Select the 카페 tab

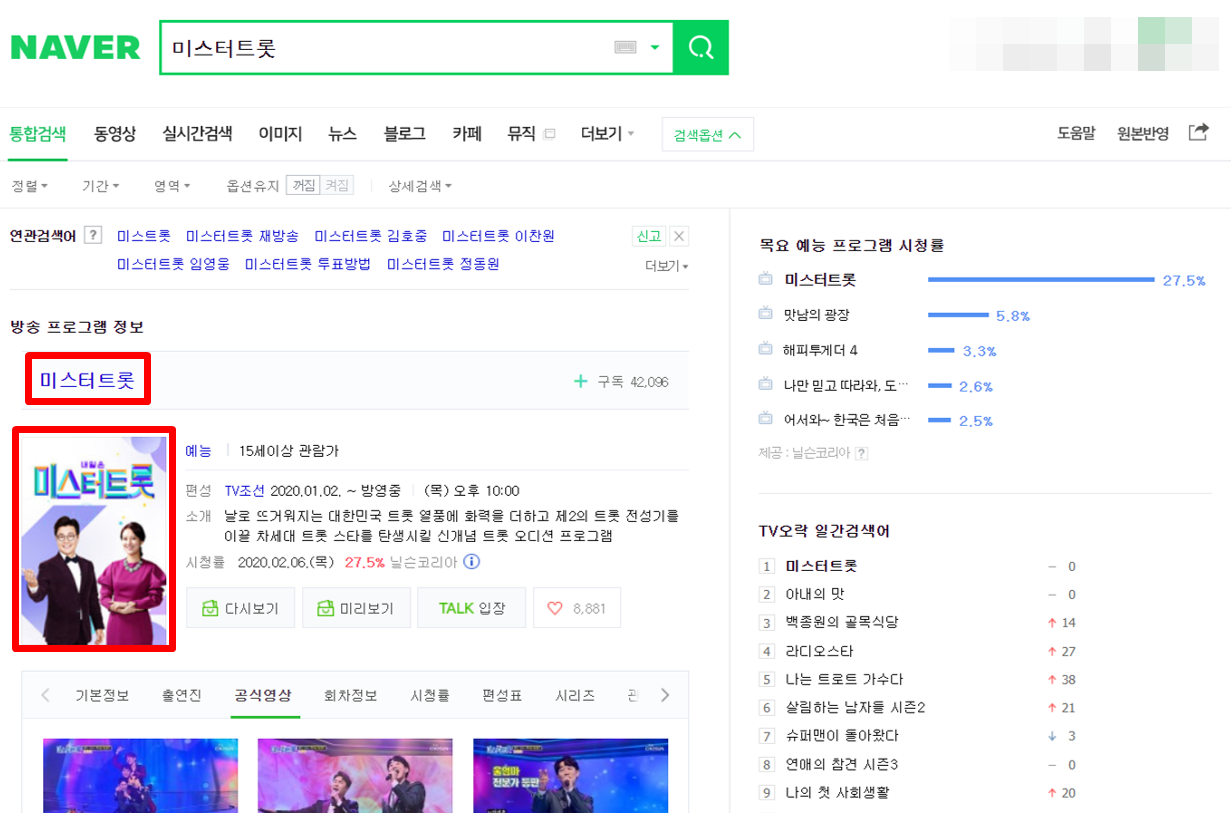point(467,133)
